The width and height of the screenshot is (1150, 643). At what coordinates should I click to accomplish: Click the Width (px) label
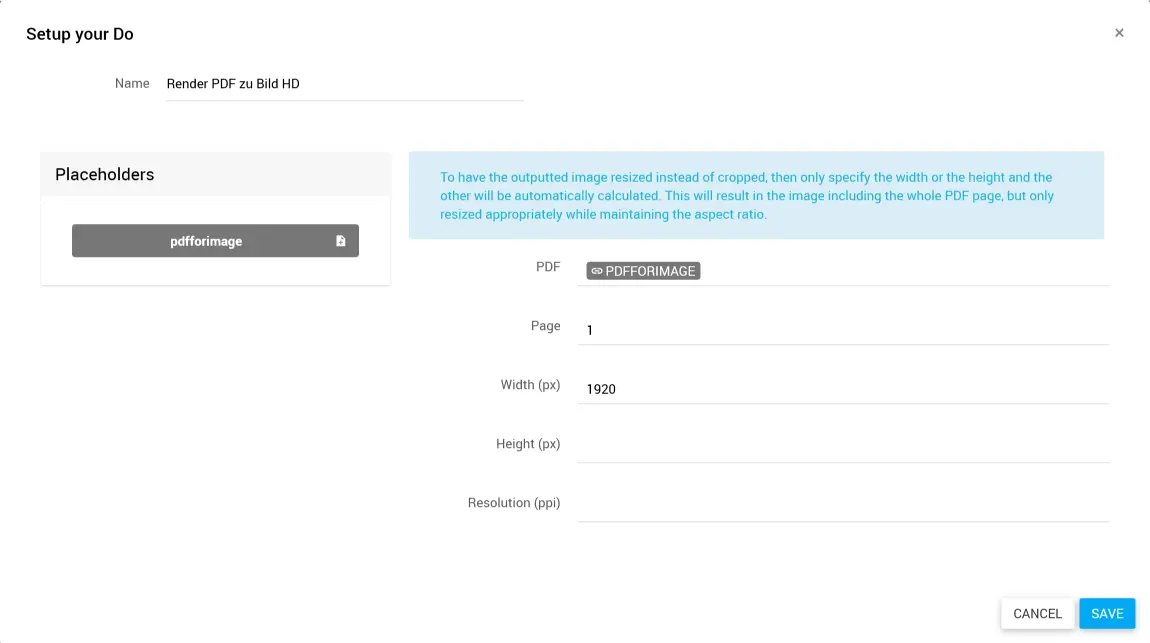coord(530,385)
